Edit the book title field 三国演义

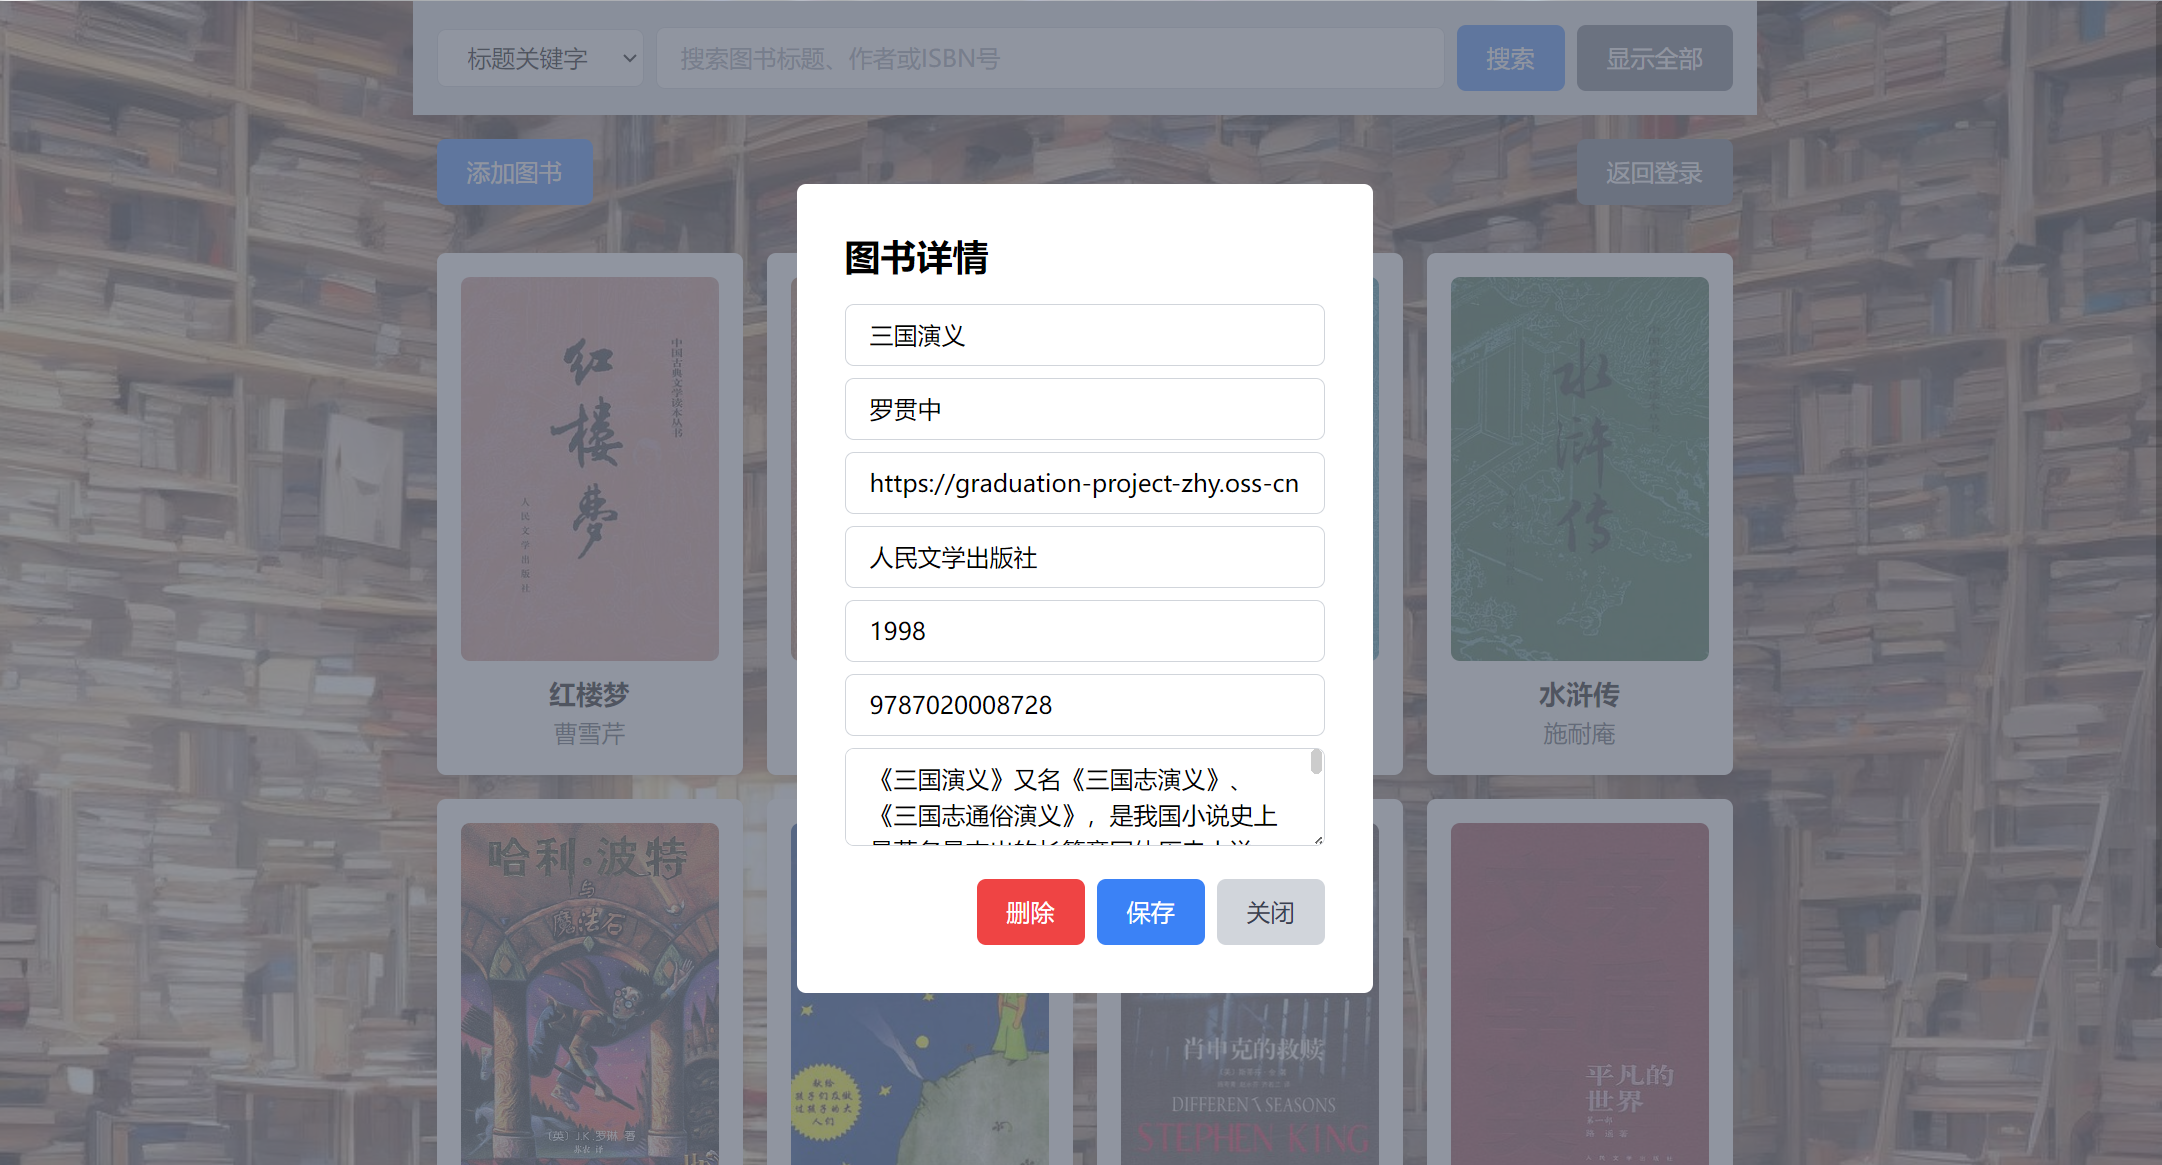(x=1084, y=336)
